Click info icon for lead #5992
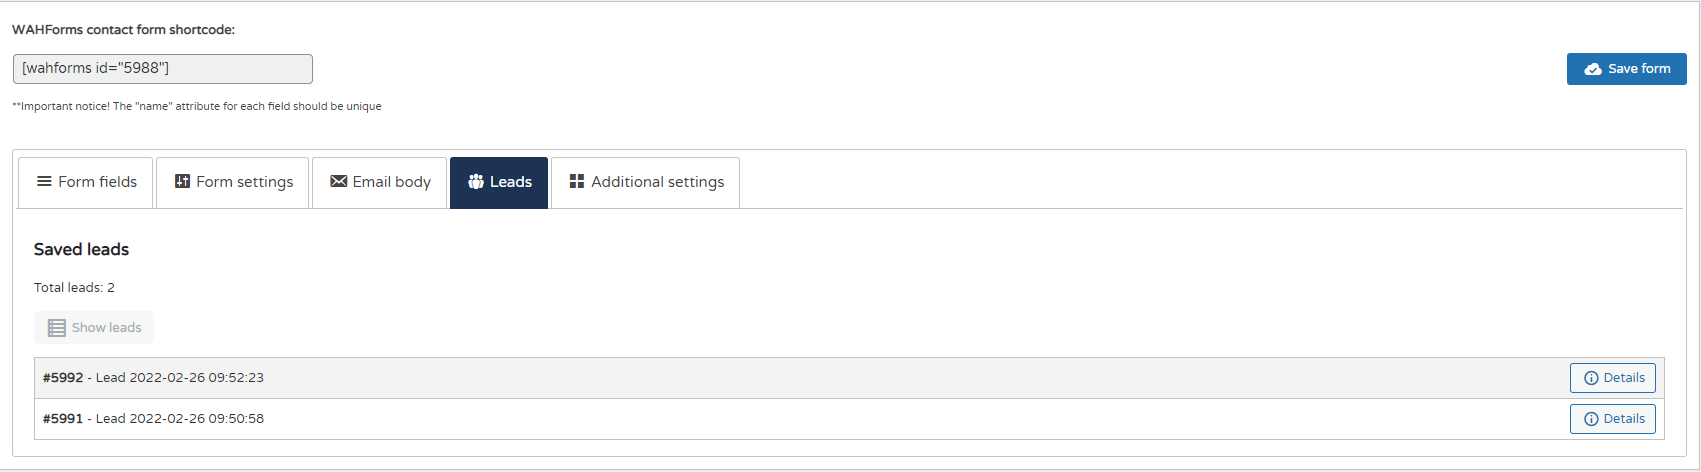 click(x=1591, y=378)
